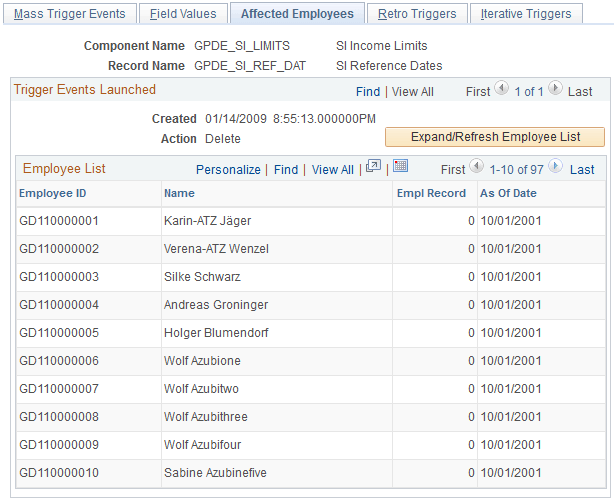Viewport: 614px width, 501px height.
Task: Click name Verena-ATZ Wenzel
Action: (x=216, y=249)
